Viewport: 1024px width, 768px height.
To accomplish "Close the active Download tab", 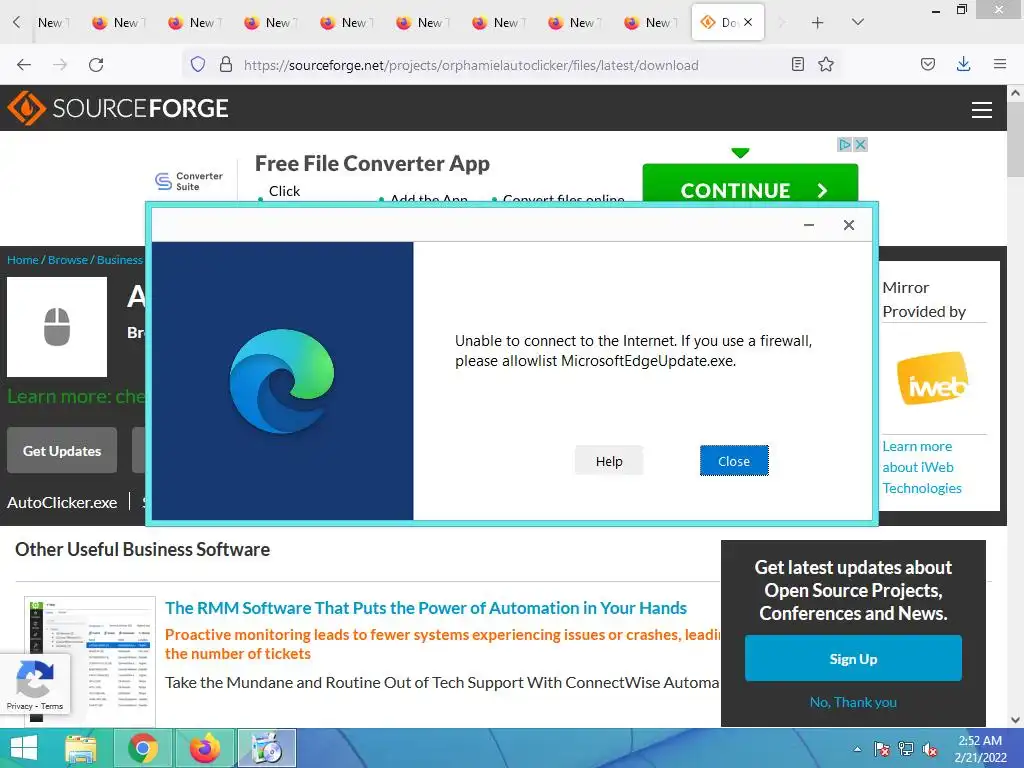I will [748, 22].
